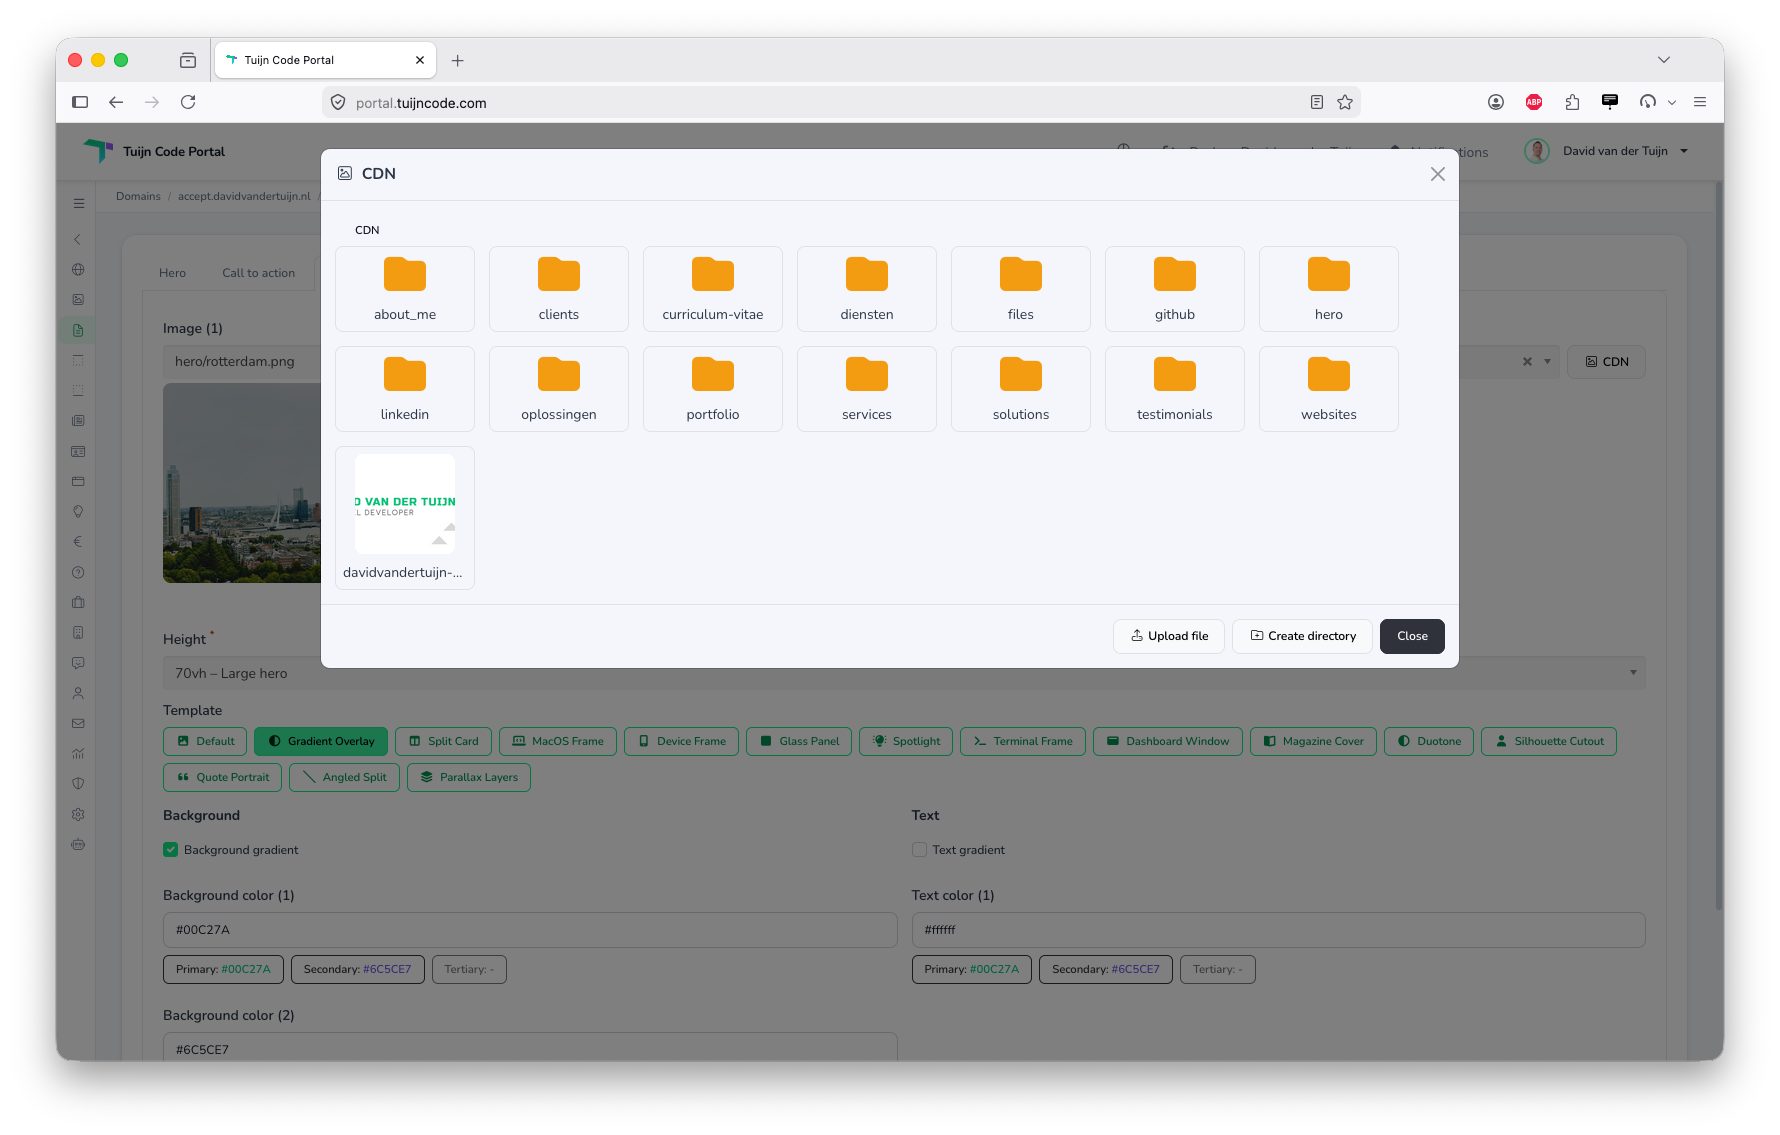Toggle the Background gradient checkbox

(171, 850)
